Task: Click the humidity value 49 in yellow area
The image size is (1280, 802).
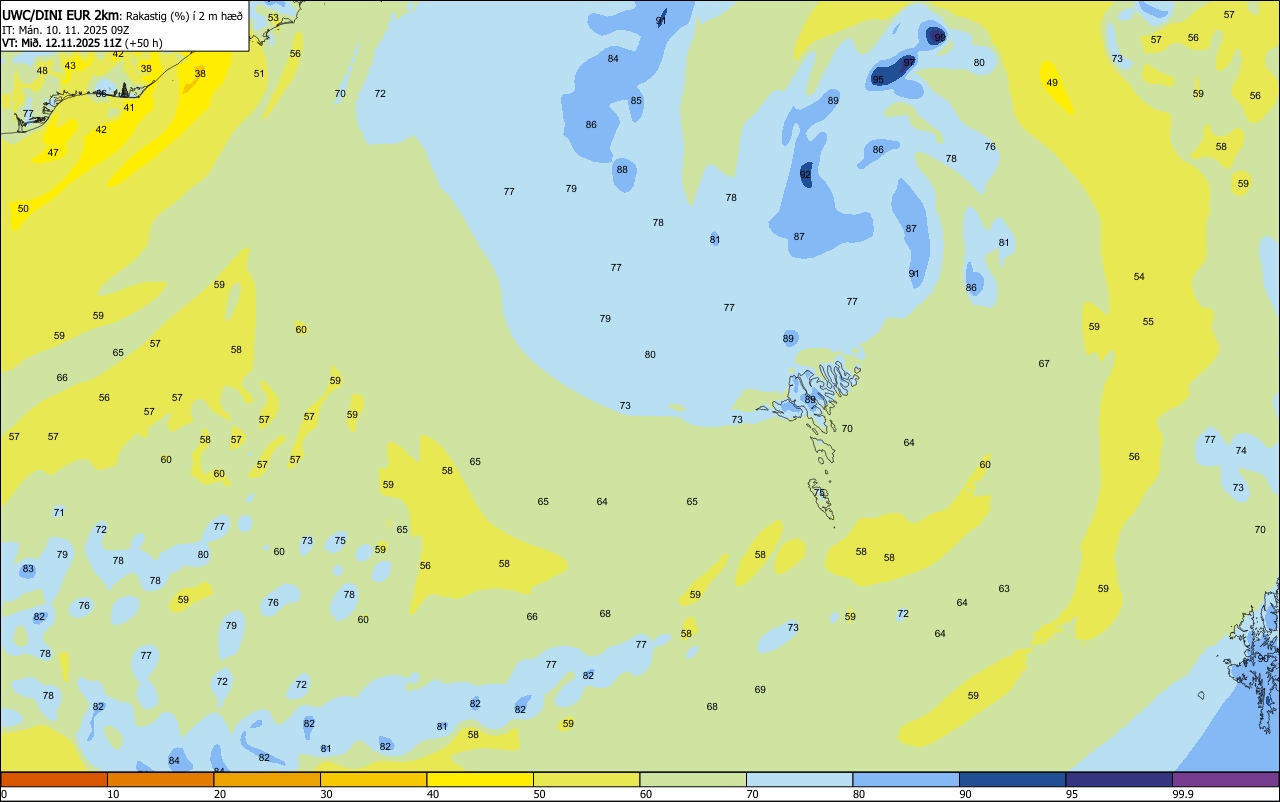Action: point(1052,83)
